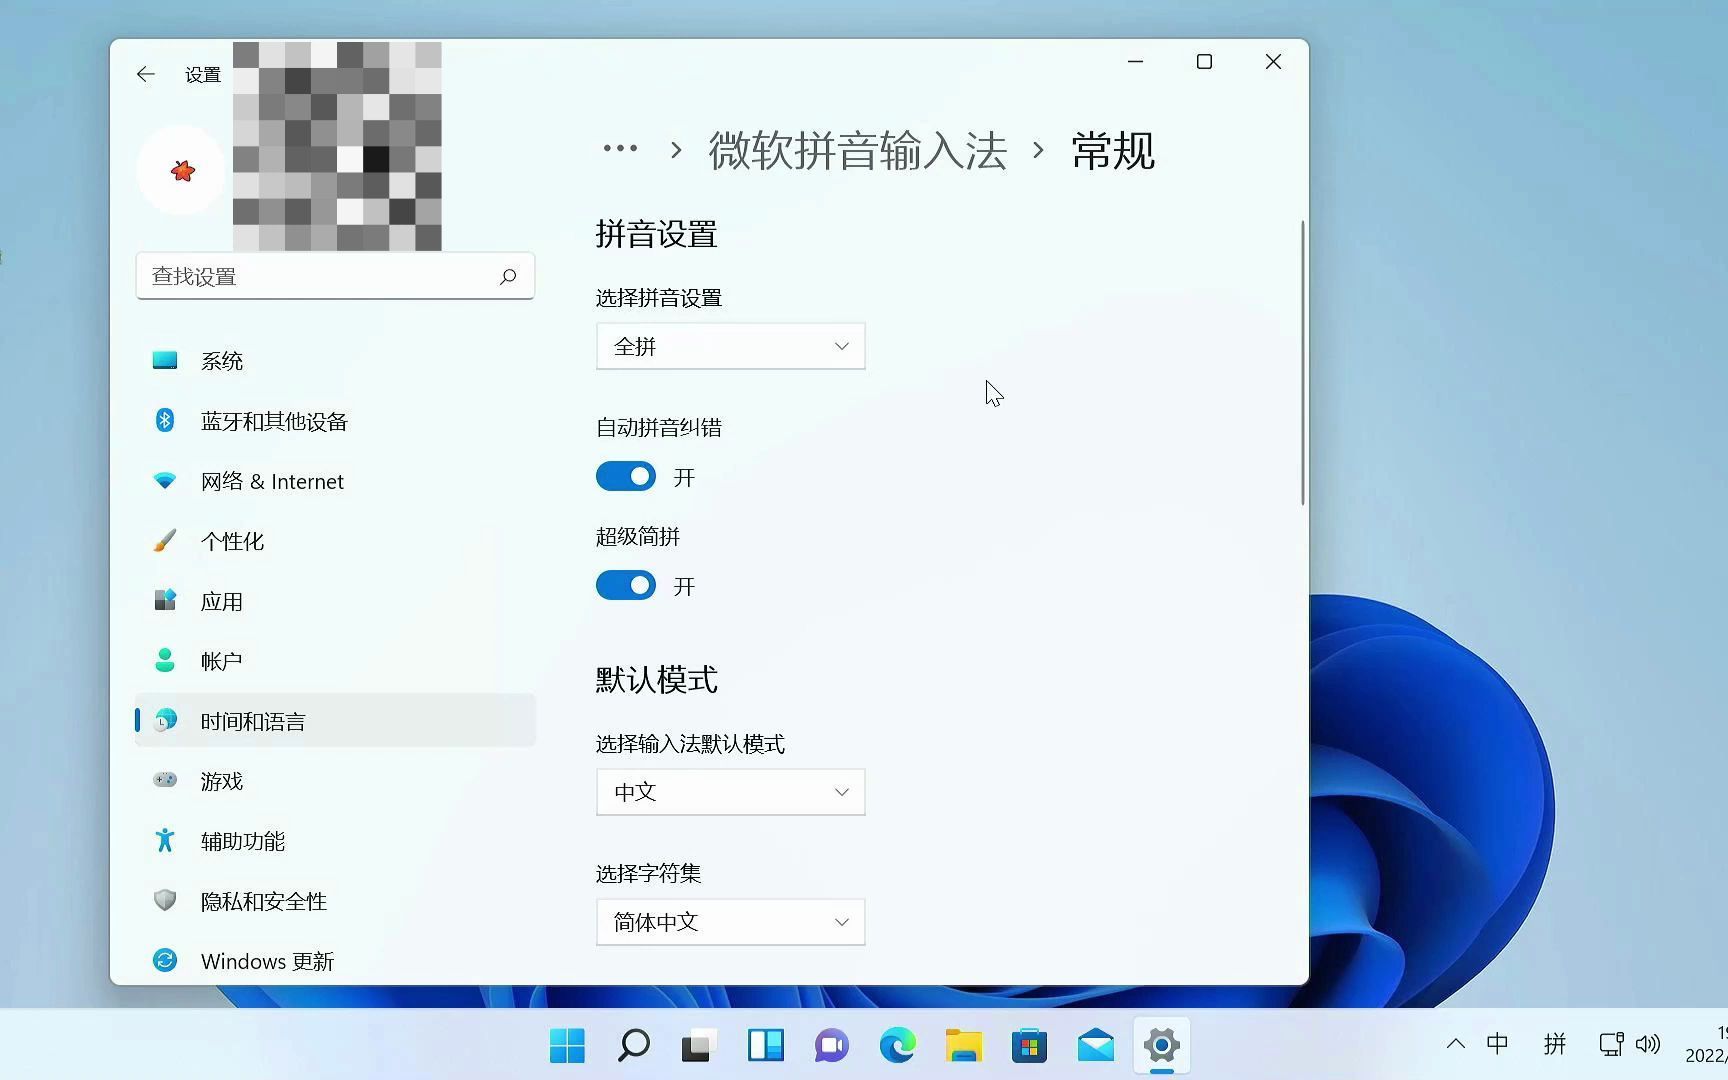1728x1080 pixels.
Task: Click the gamepad icon beside 游戏
Action: [165, 780]
